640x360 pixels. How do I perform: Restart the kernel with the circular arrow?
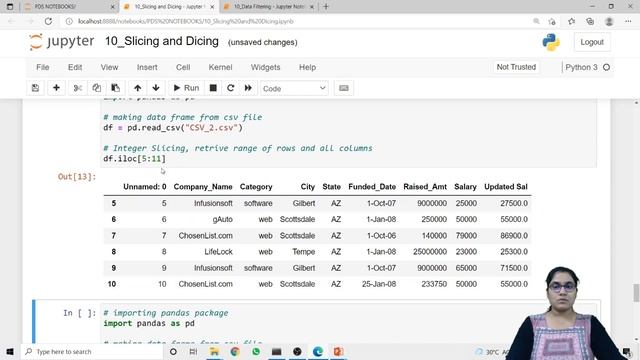(x=231, y=88)
